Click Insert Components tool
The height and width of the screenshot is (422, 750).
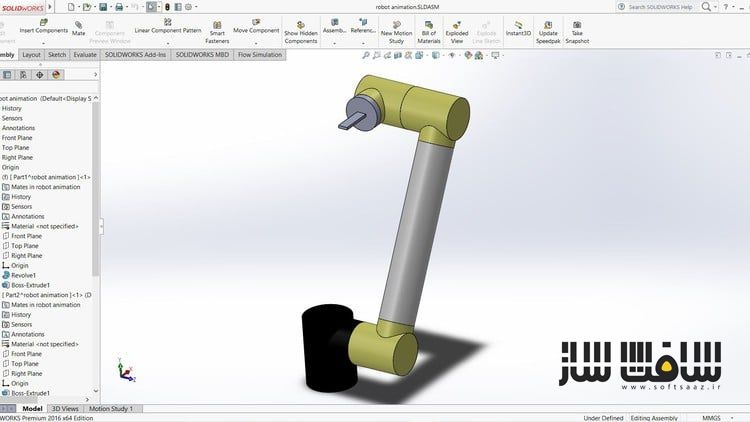click(x=44, y=26)
